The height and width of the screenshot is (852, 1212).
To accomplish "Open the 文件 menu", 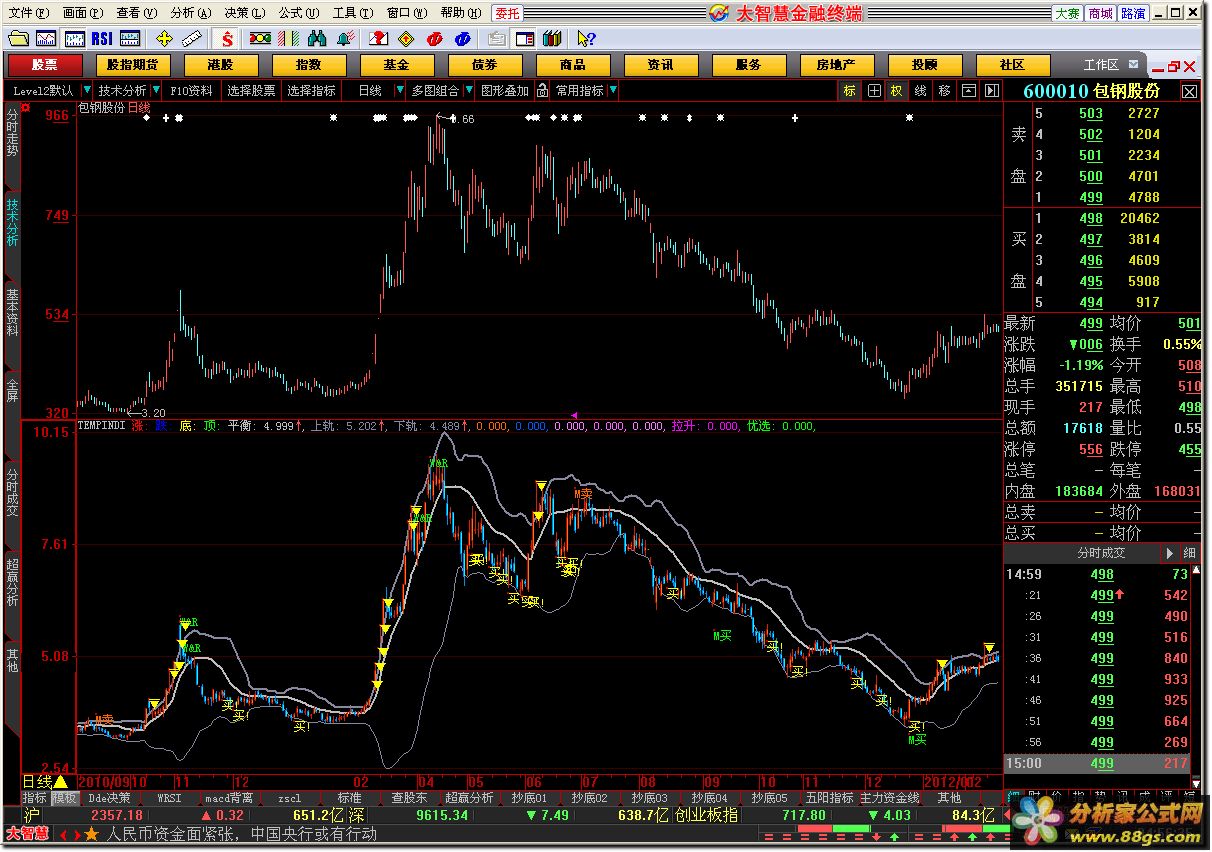I will (27, 13).
